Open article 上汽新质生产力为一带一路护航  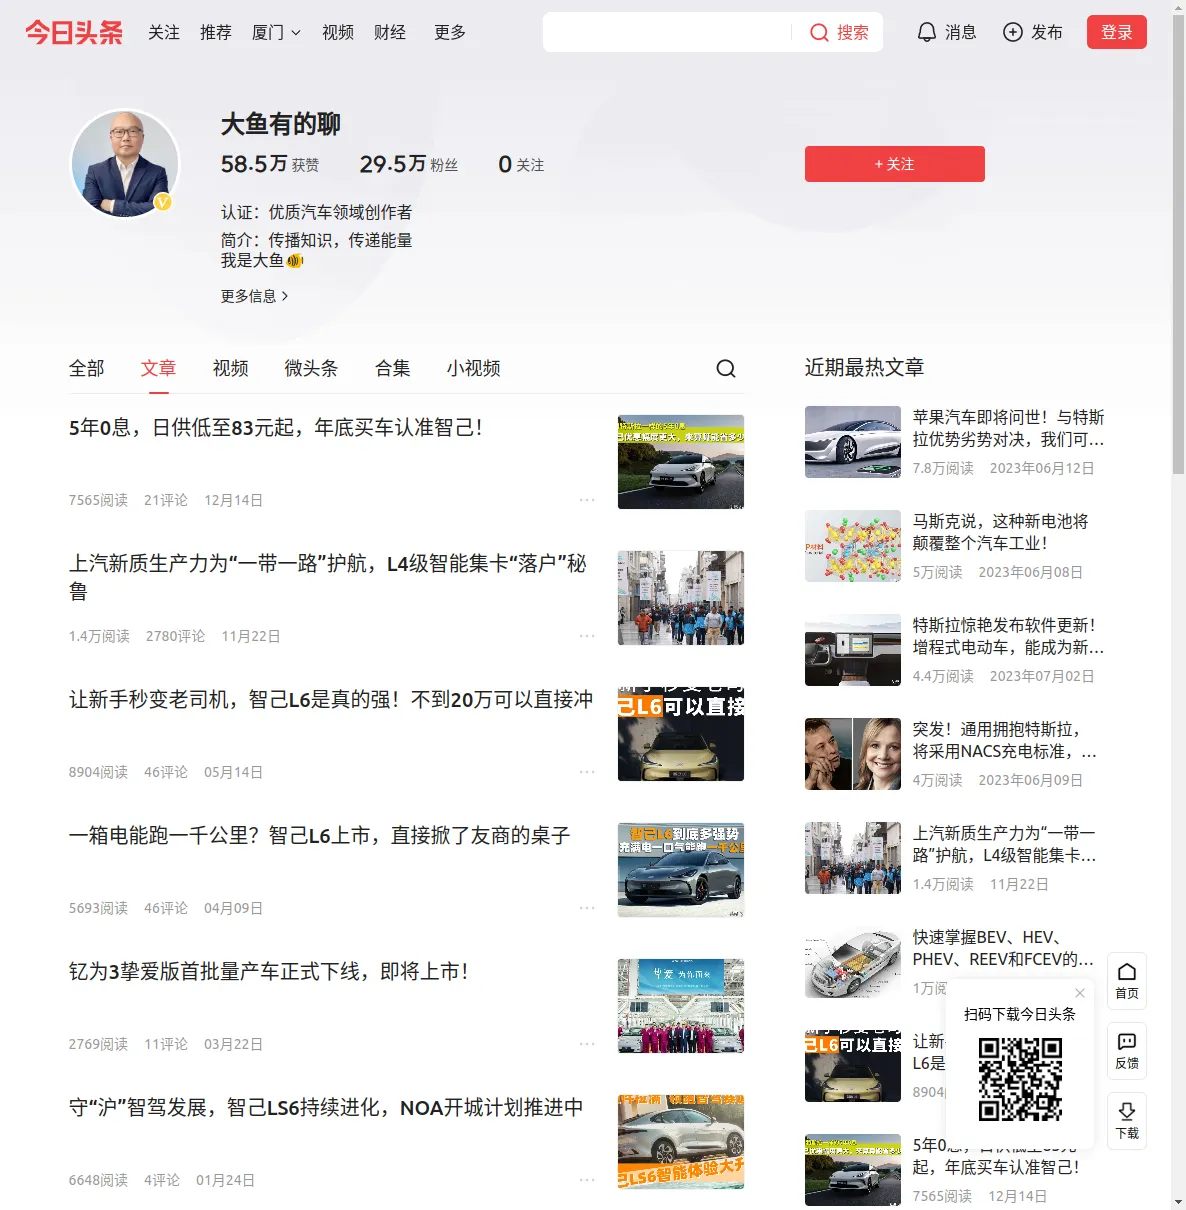point(328,578)
